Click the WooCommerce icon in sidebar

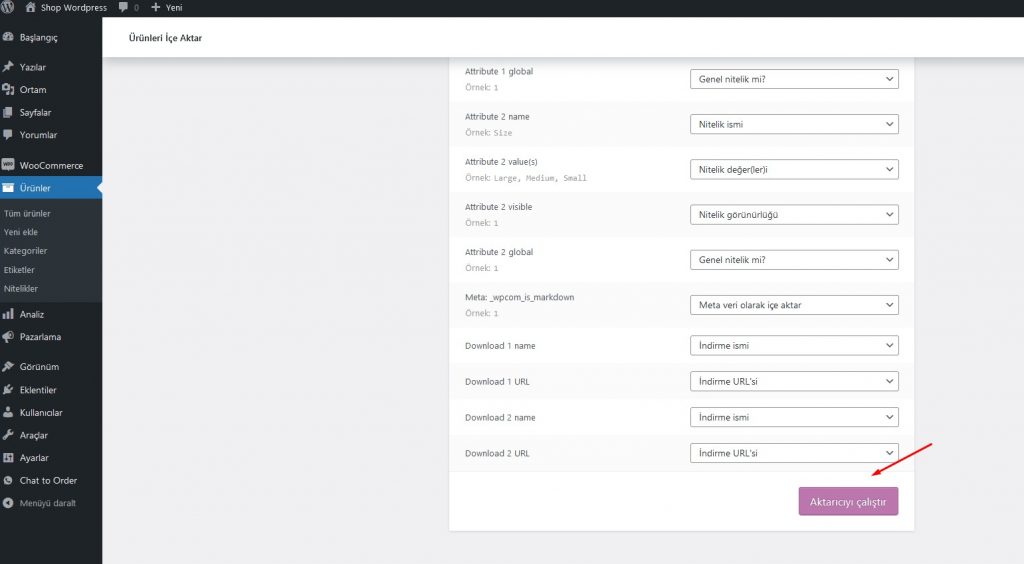click(9, 165)
